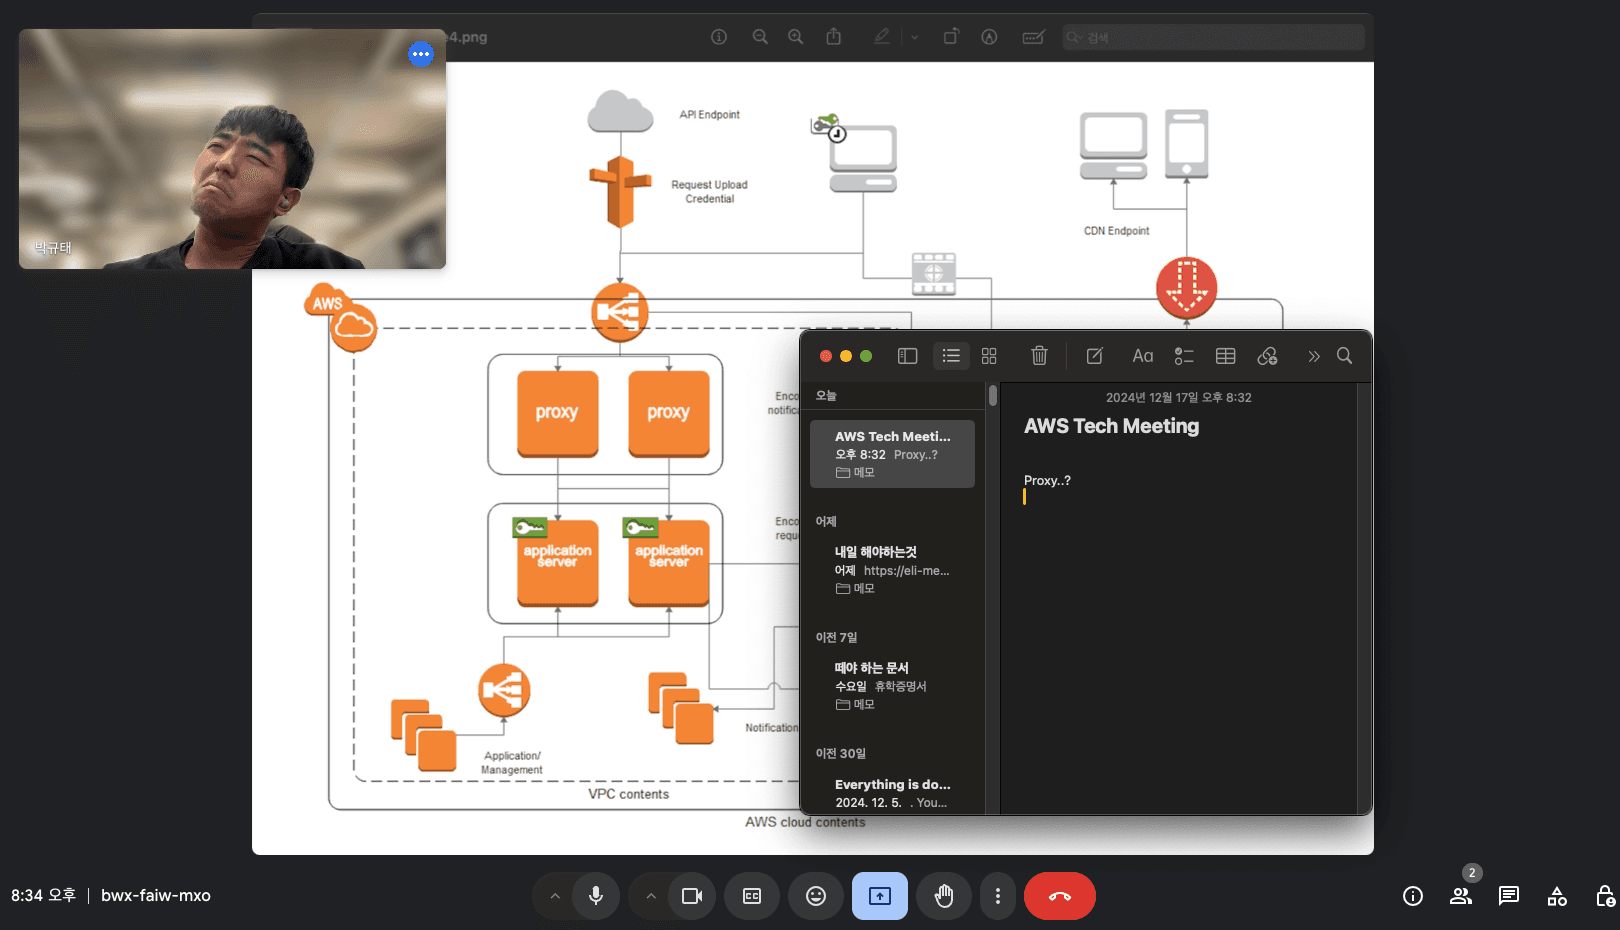Image resolution: width=1620 pixels, height=930 pixels.
Task: Insert a table in Notes
Action: pos(1226,356)
